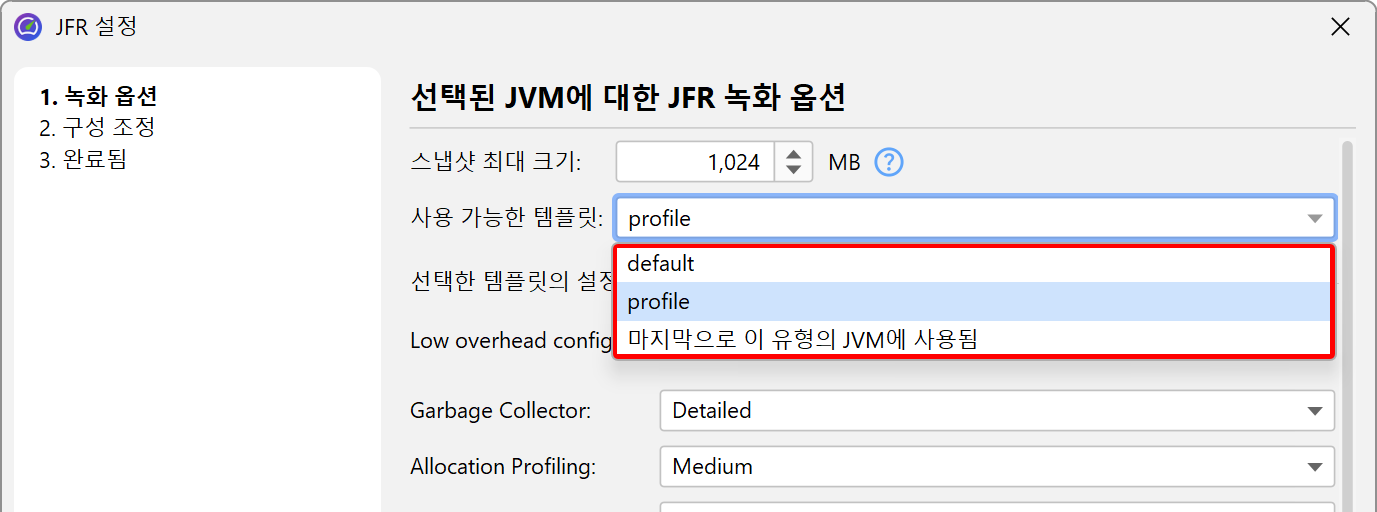Click the 'Garbage Collector:' label
The width and height of the screenshot is (1377, 512).
click(500, 410)
